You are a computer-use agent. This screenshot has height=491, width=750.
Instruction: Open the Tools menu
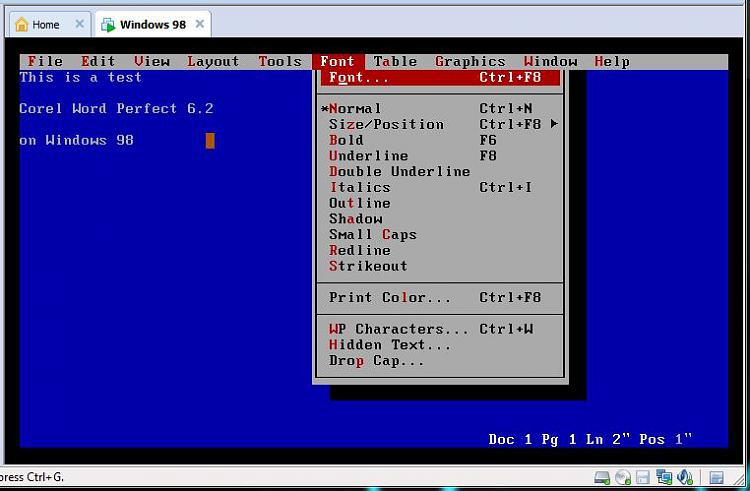pyautogui.click(x=280, y=61)
